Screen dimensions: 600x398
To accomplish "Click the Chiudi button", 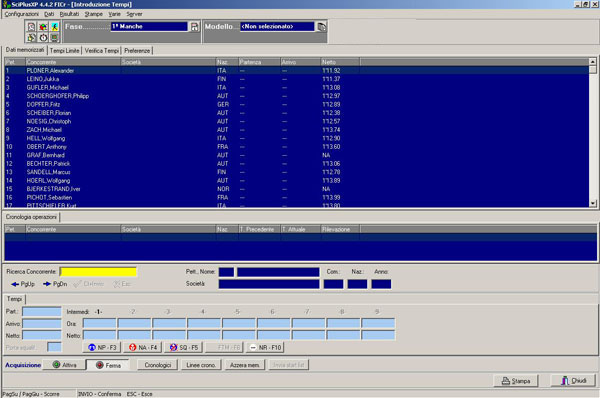I will tap(573, 381).
